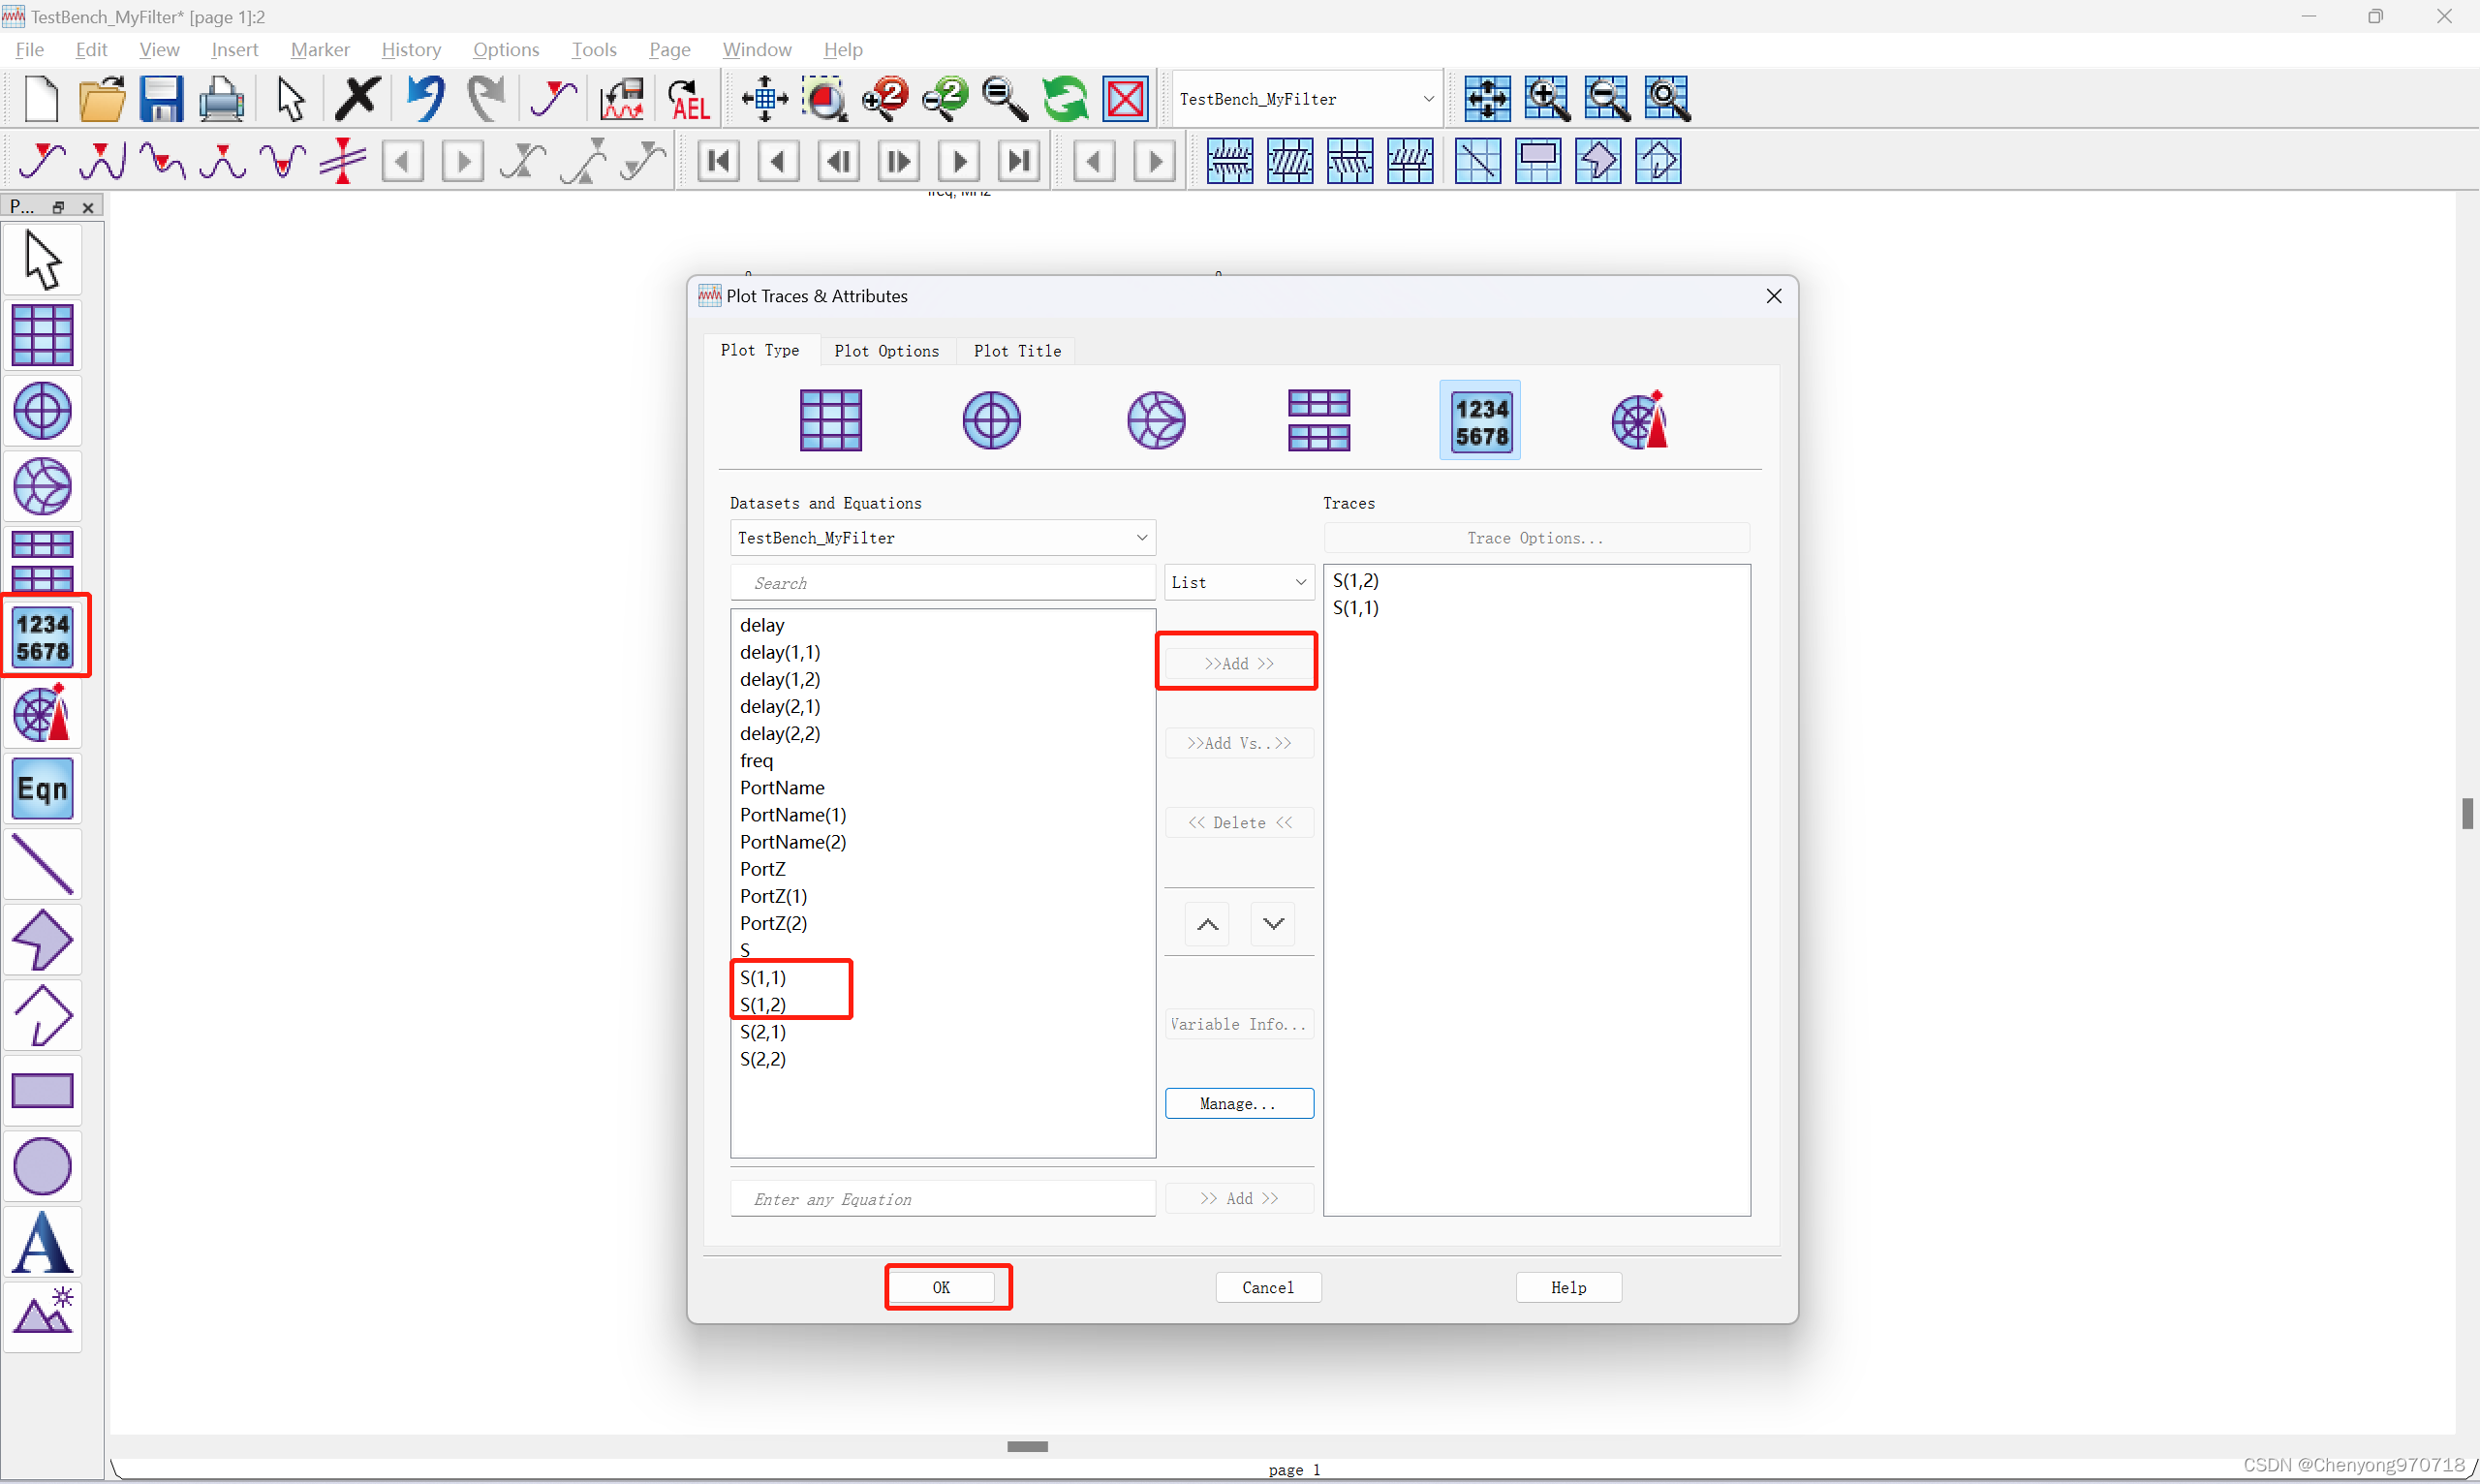Select the circle tool in left palette
Image resolution: width=2480 pixels, height=1484 pixels.
[x=43, y=1165]
